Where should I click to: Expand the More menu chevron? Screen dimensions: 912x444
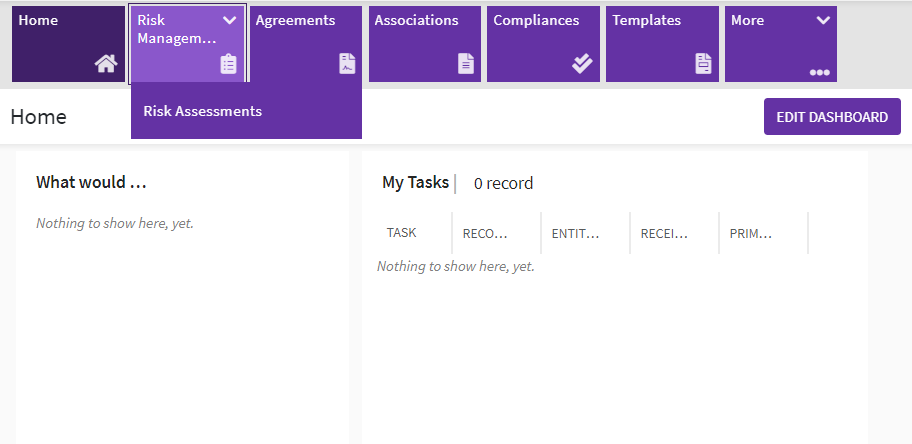pos(823,21)
